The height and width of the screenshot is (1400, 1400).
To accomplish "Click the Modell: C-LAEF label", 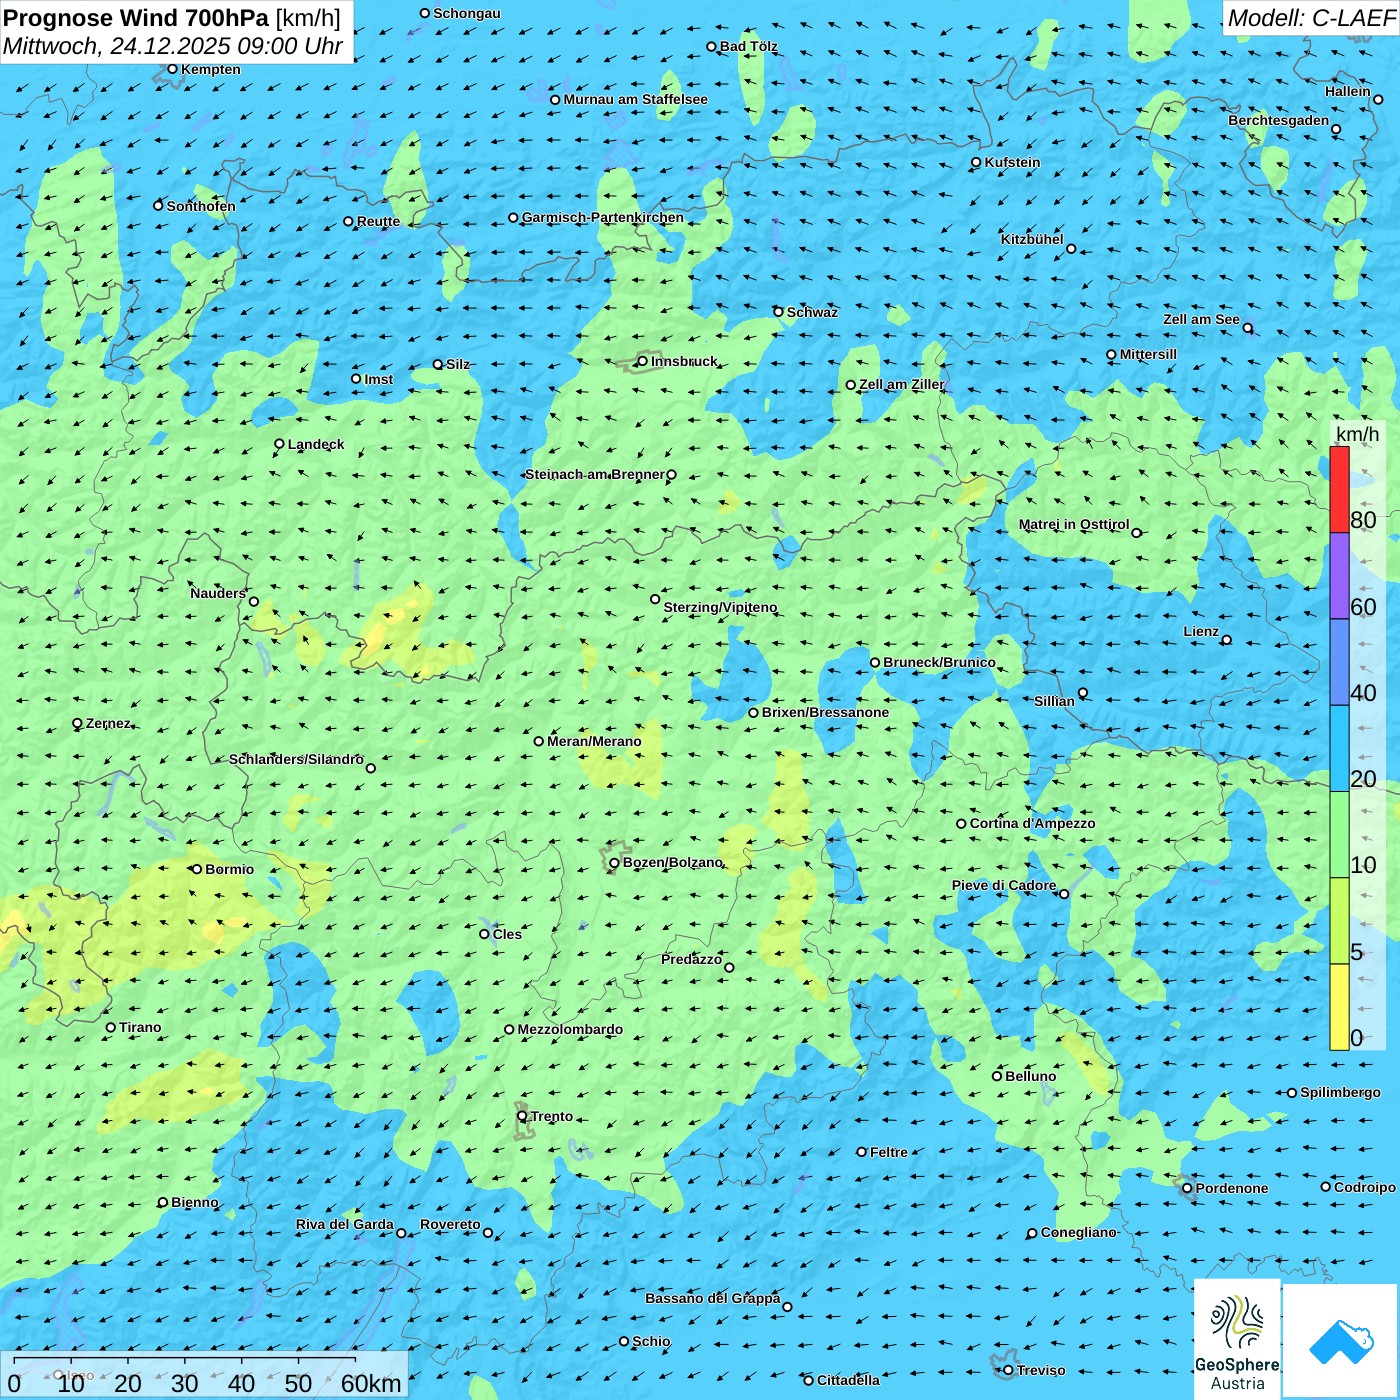I will click(x=1311, y=18).
